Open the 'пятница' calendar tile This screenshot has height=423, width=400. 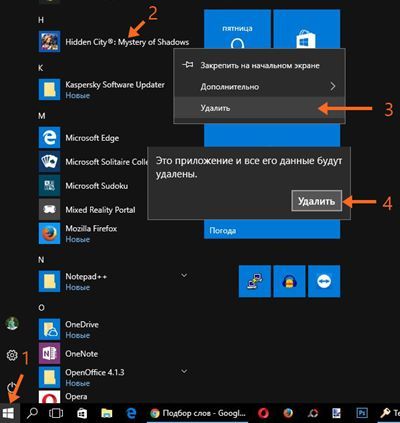click(237, 29)
